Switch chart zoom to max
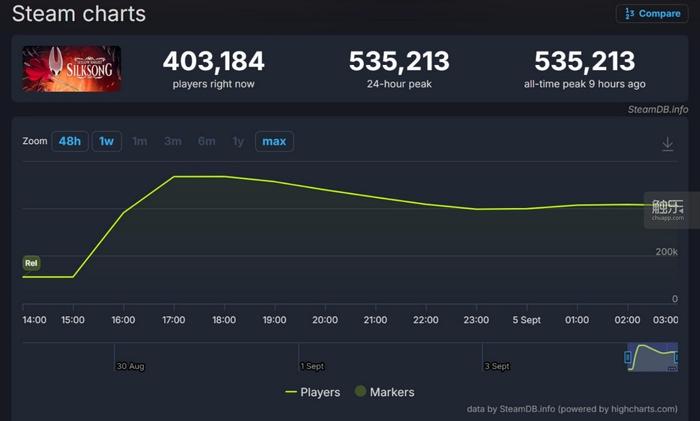Viewport: 700px width, 421px height. (274, 141)
